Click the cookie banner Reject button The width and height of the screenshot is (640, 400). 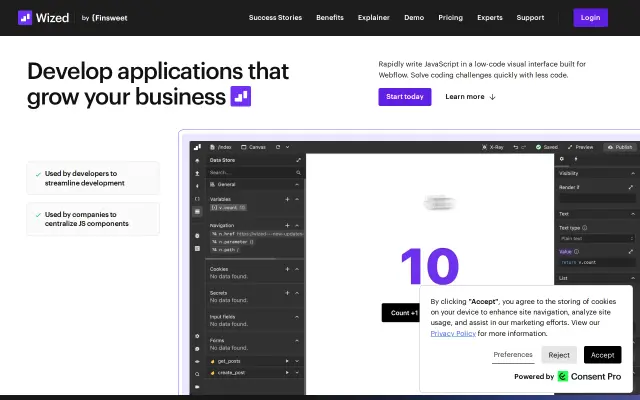(x=559, y=355)
